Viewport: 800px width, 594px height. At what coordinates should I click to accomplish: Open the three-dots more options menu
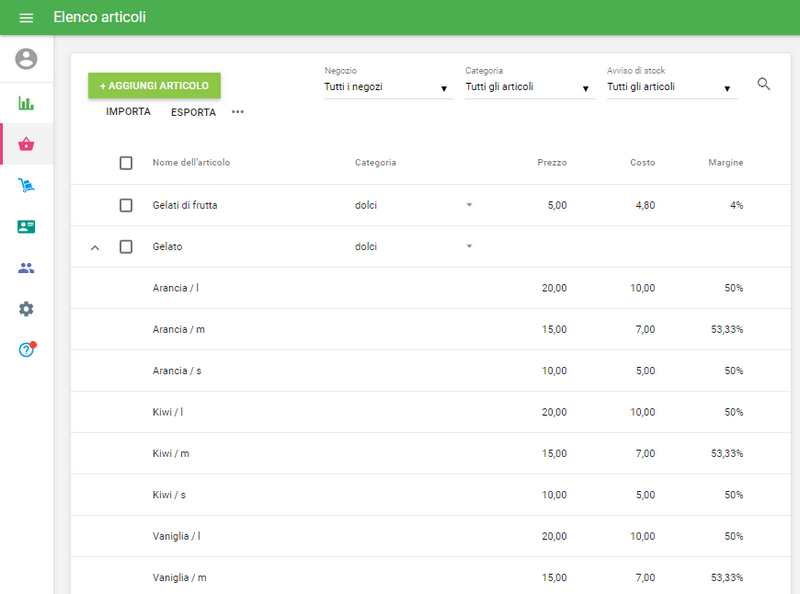(x=237, y=112)
